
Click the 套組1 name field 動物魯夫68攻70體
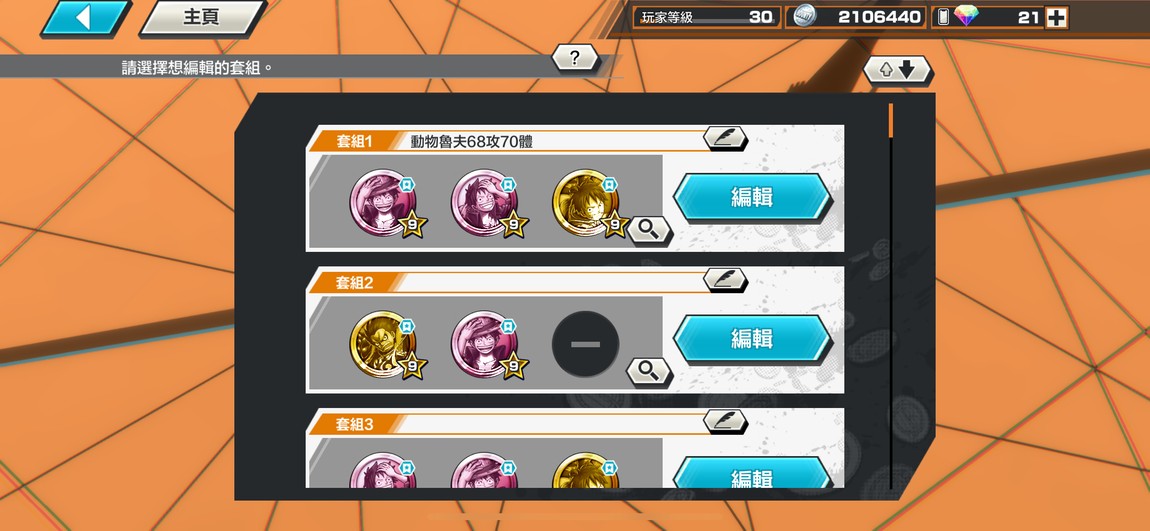[472, 142]
